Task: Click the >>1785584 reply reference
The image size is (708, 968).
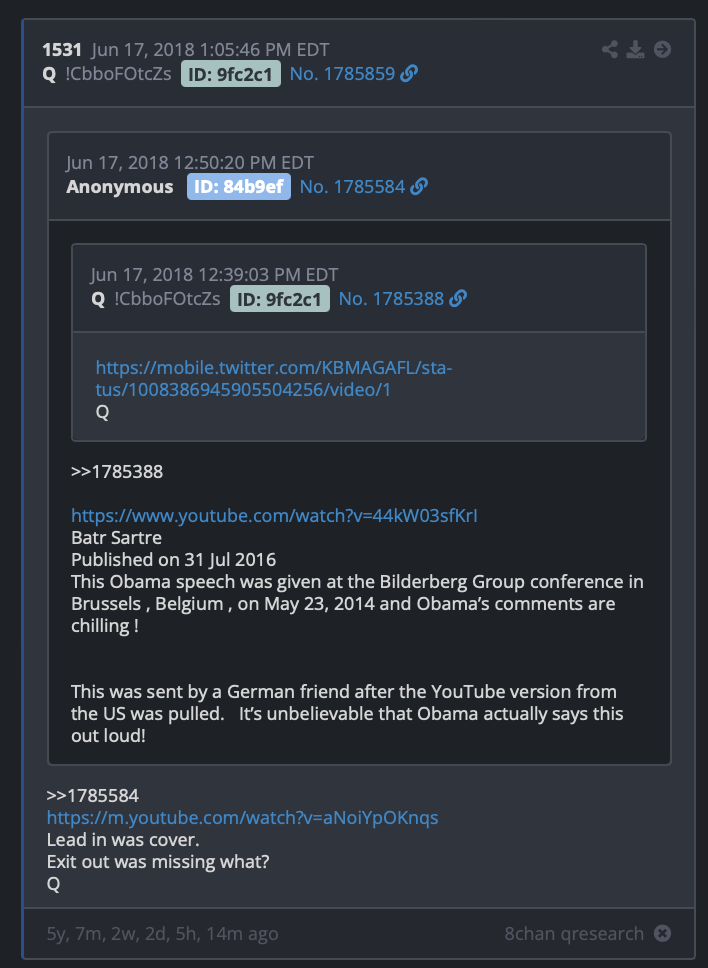Action: coord(93,796)
